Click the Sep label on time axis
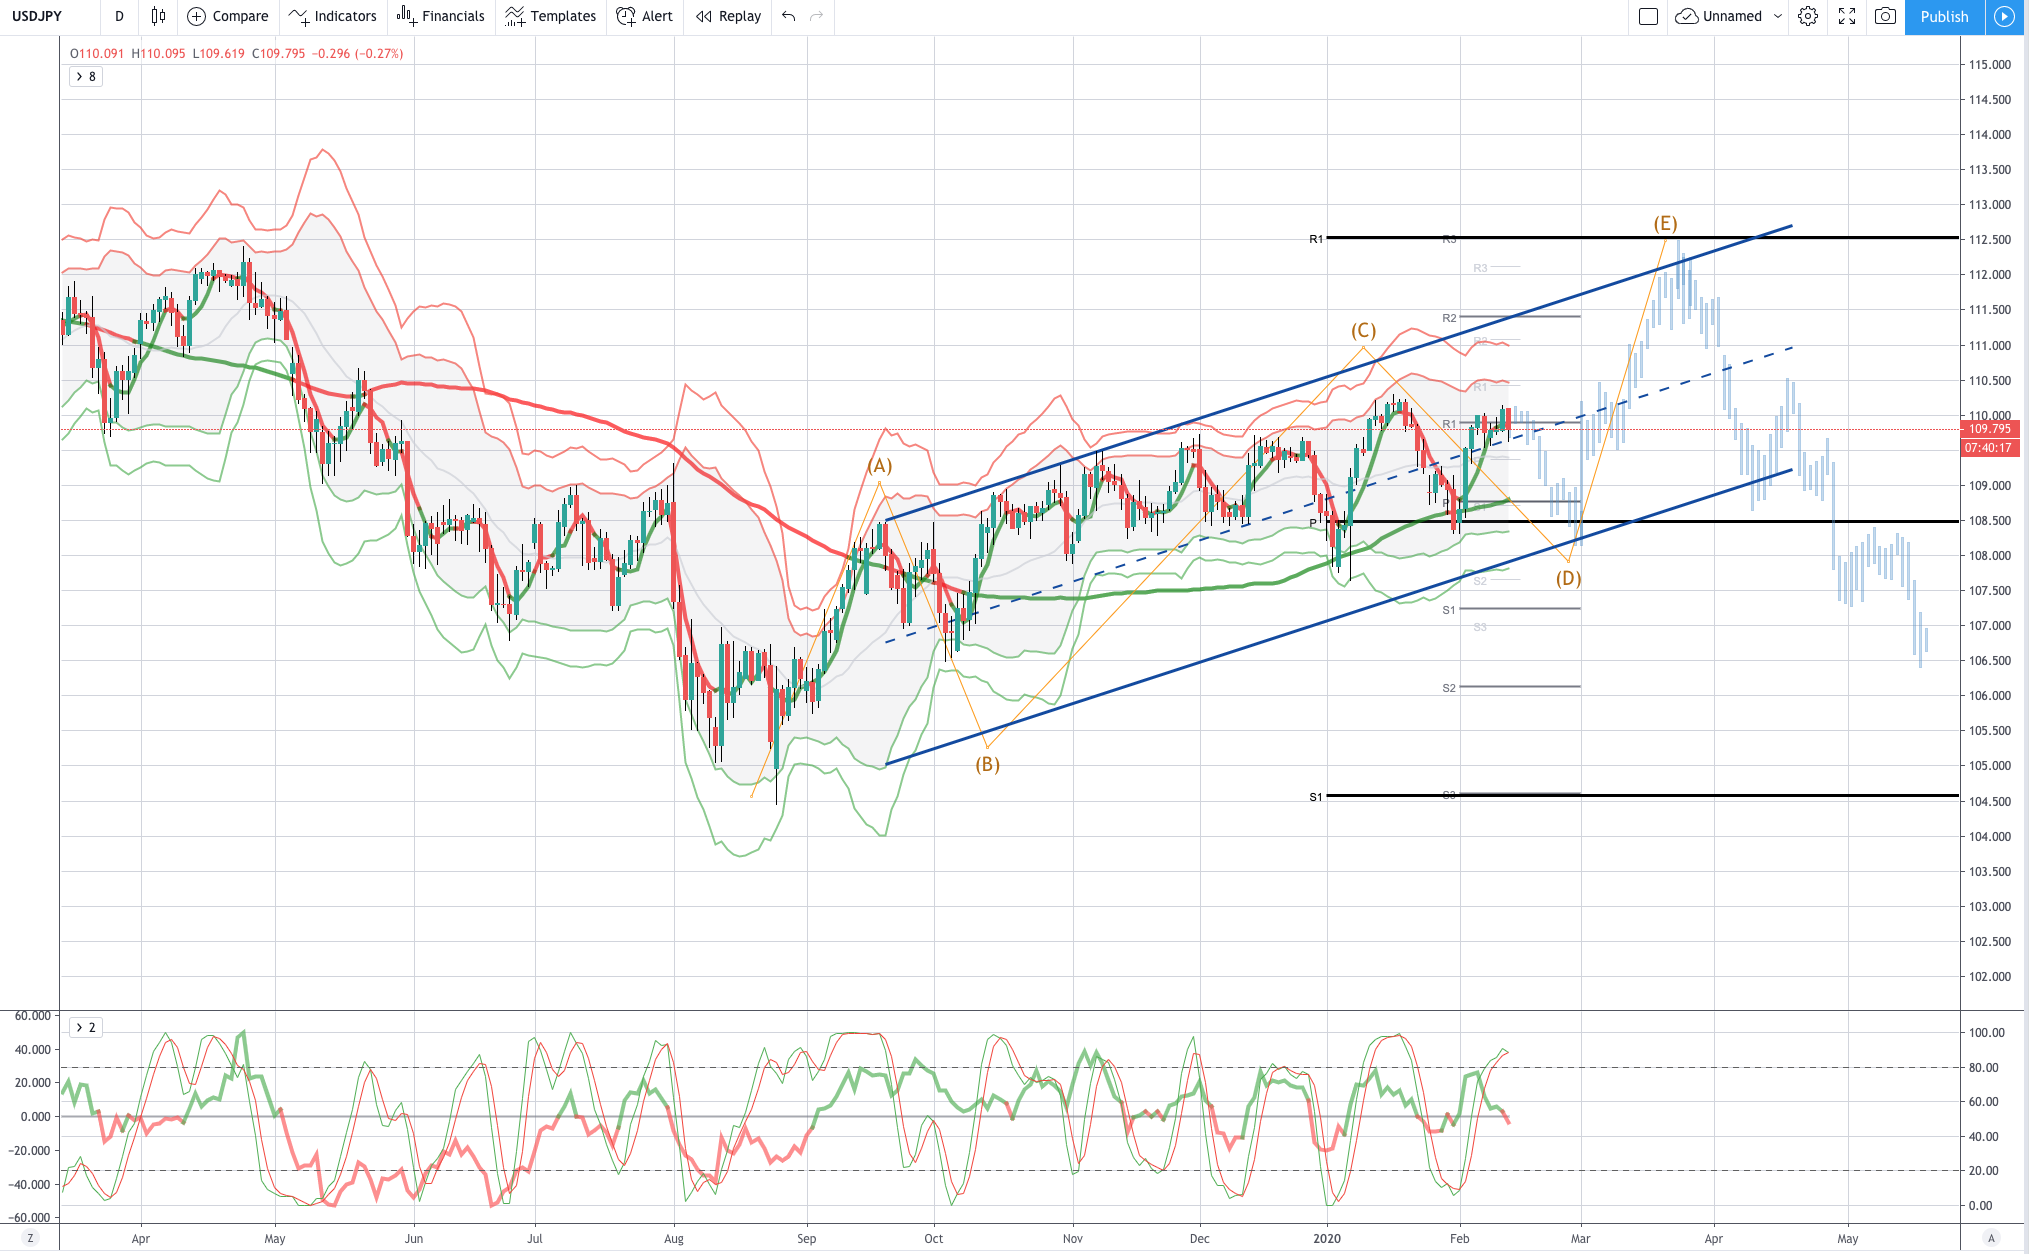The image size is (2029, 1254). [x=807, y=1238]
